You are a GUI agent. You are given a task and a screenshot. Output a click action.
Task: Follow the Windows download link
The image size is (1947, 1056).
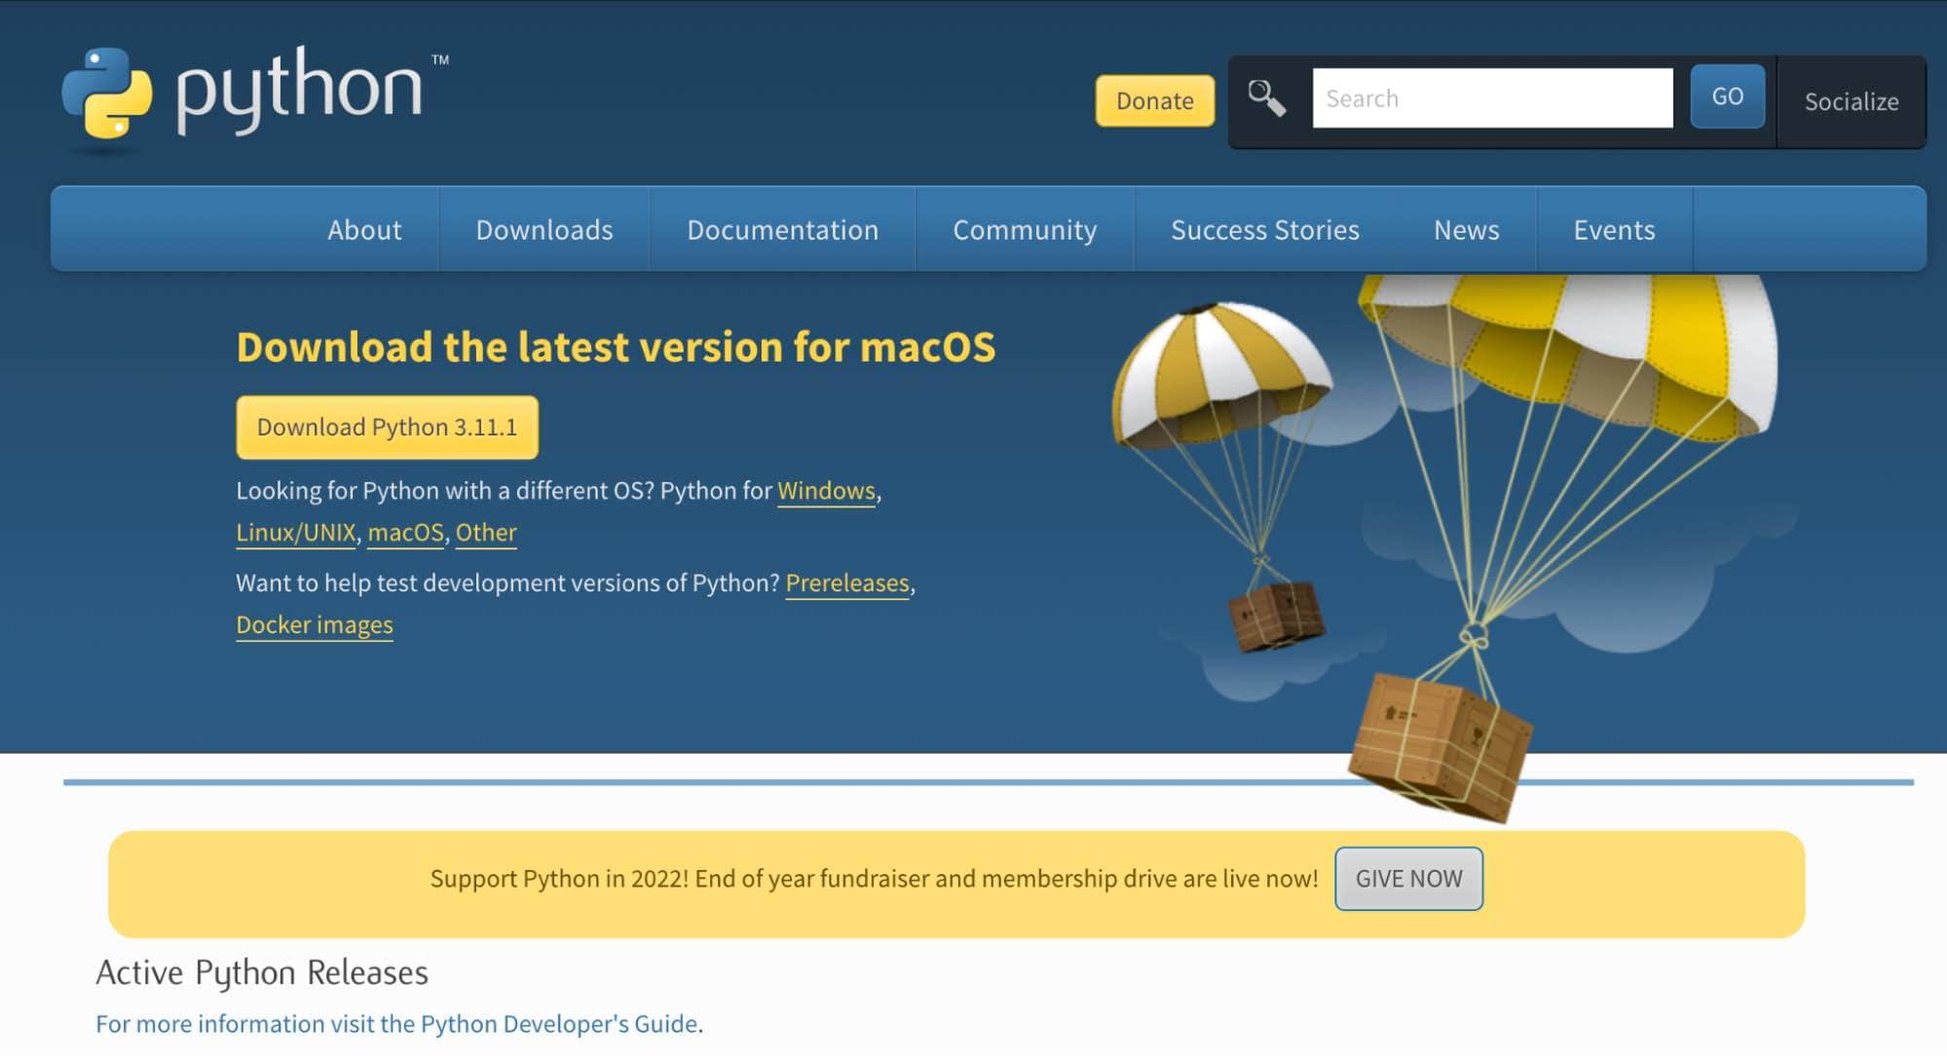[826, 491]
